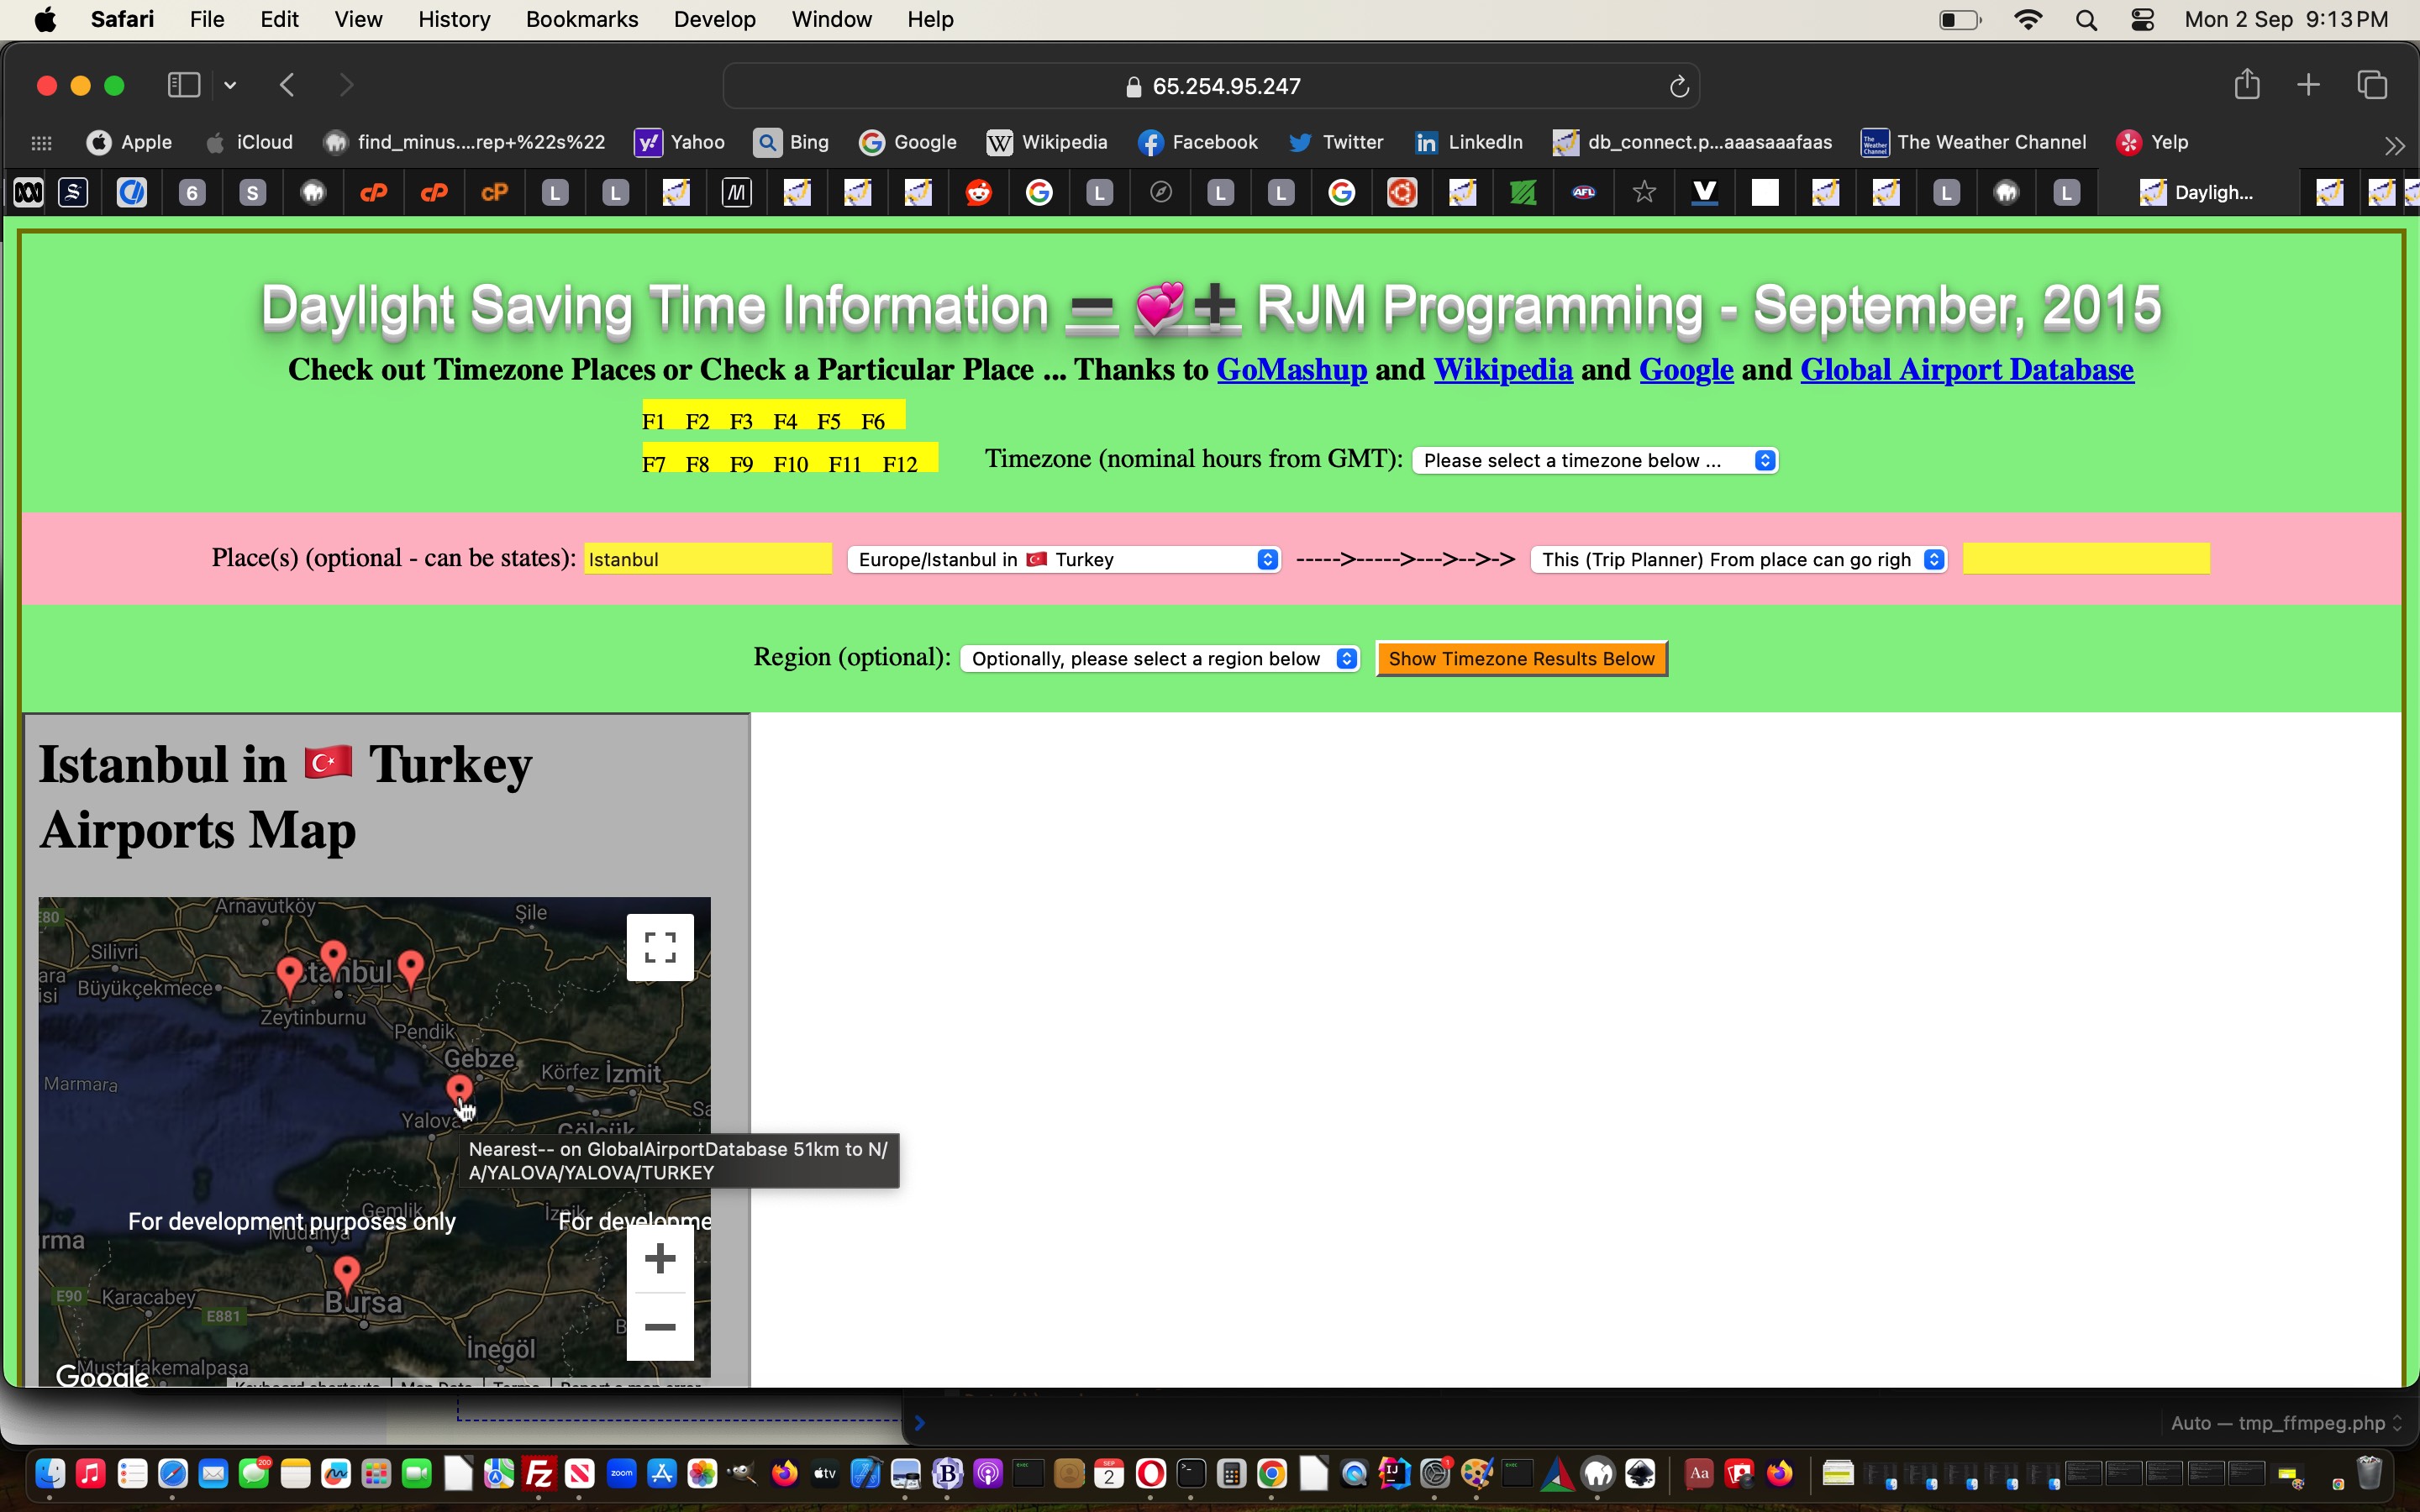Open the Trip Planner From place dropdown
The width and height of the screenshot is (2420, 1512).
click(x=1739, y=559)
